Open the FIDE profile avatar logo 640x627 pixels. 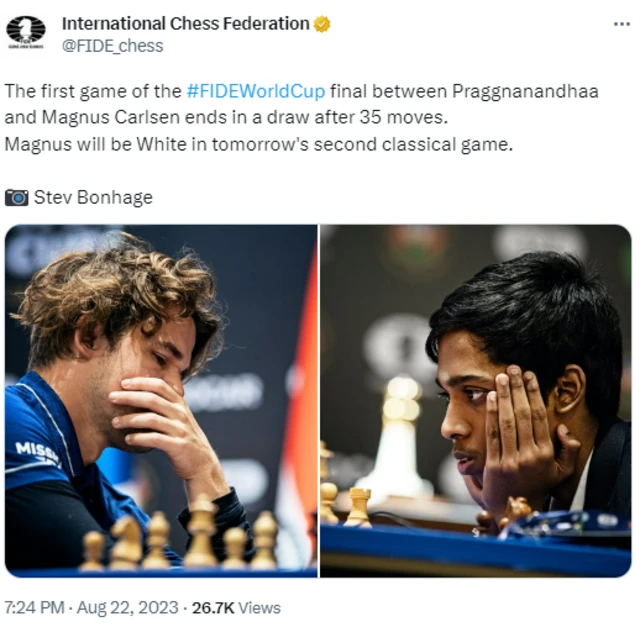[x=26, y=33]
